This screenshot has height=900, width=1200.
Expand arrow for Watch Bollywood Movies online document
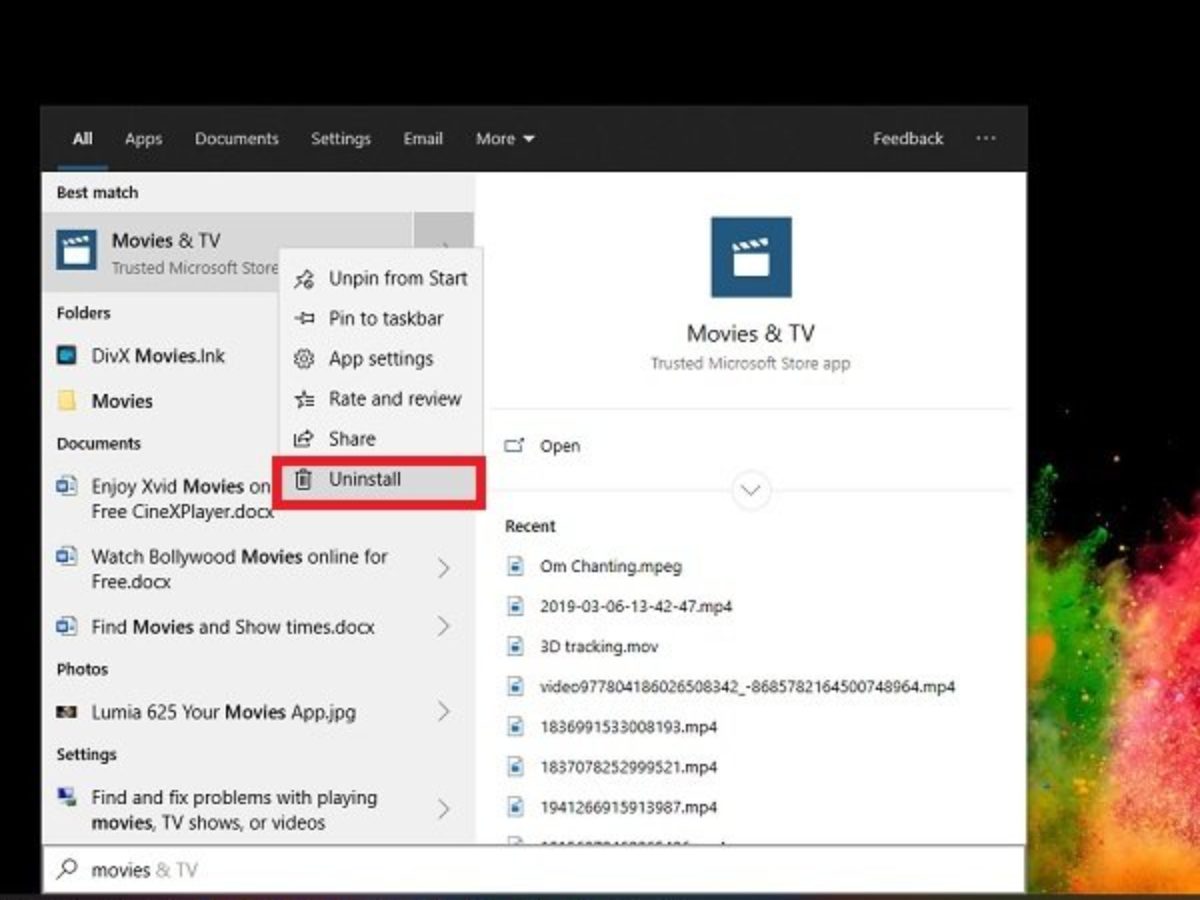pyautogui.click(x=443, y=568)
